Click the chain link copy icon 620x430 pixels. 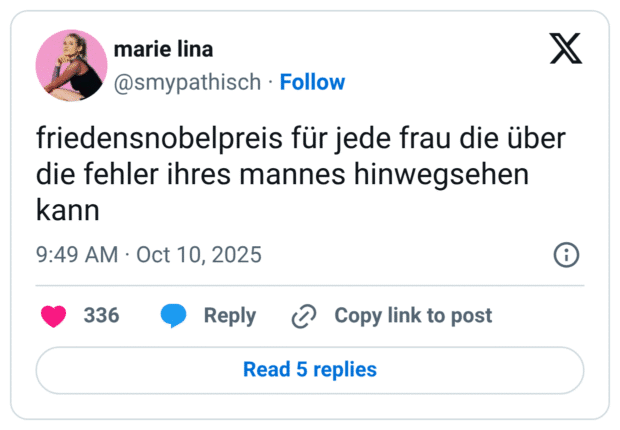tap(303, 316)
